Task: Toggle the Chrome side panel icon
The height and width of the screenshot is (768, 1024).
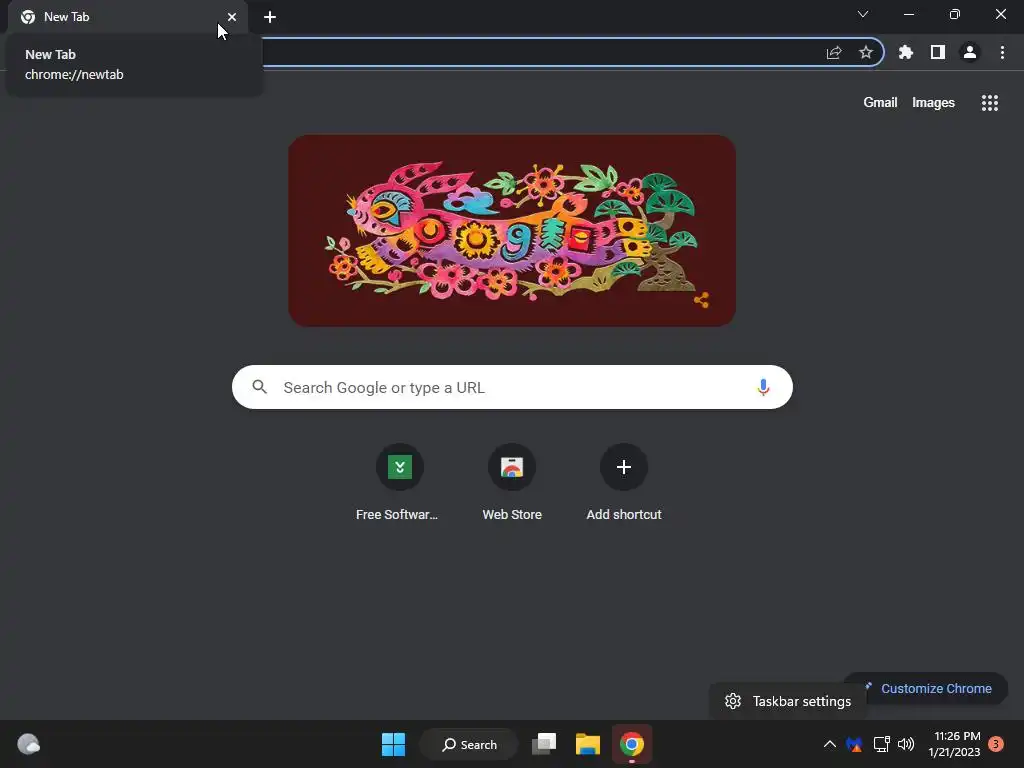Action: (937, 52)
